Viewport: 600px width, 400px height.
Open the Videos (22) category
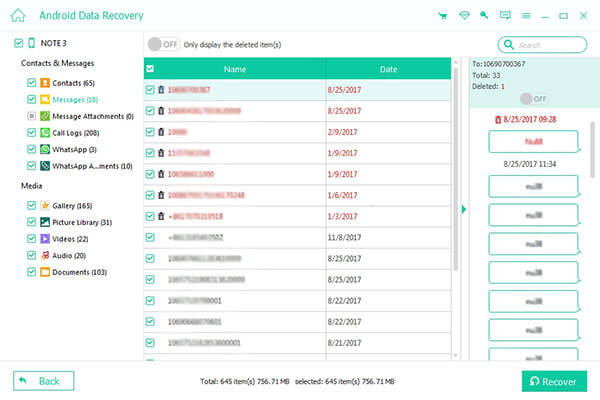click(x=70, y=239)
